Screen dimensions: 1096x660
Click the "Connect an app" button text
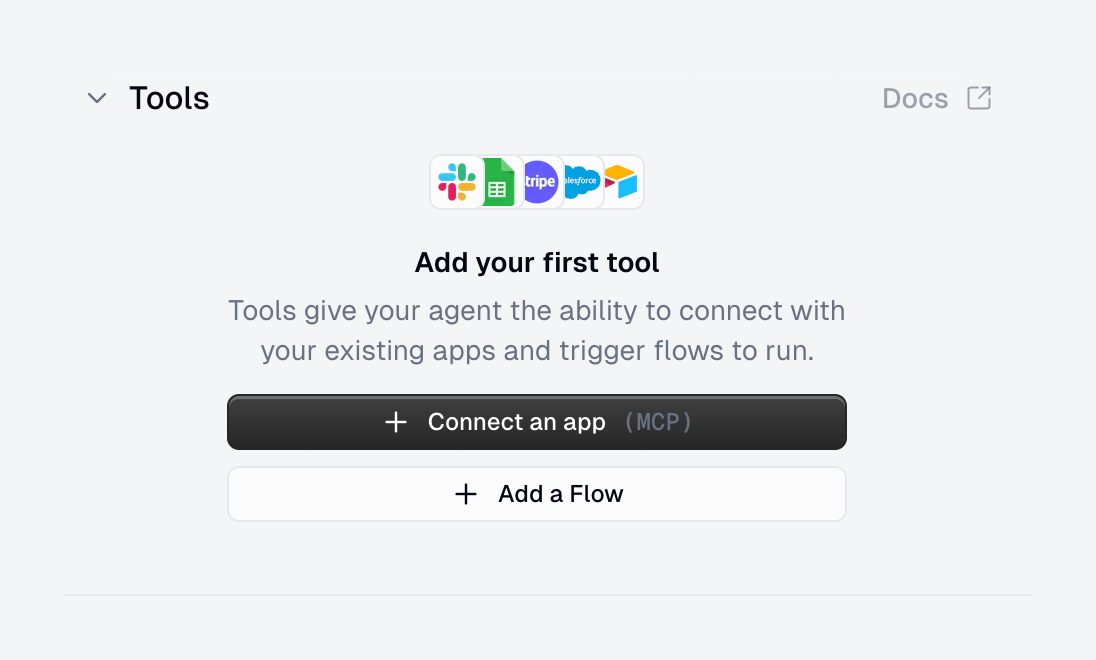pyautogui.click(x=516, y=422)
